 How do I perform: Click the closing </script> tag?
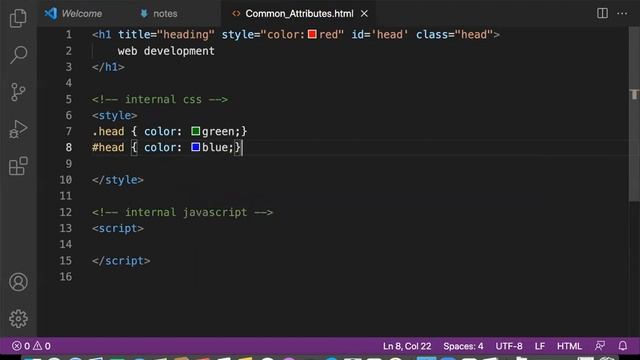click(x=121, y=261)
